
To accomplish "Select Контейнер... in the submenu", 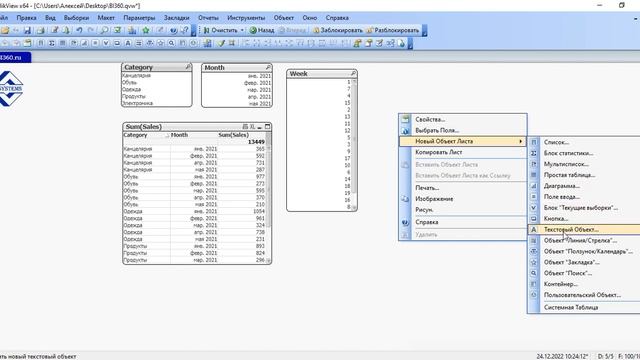I will [x=584, y=284].
